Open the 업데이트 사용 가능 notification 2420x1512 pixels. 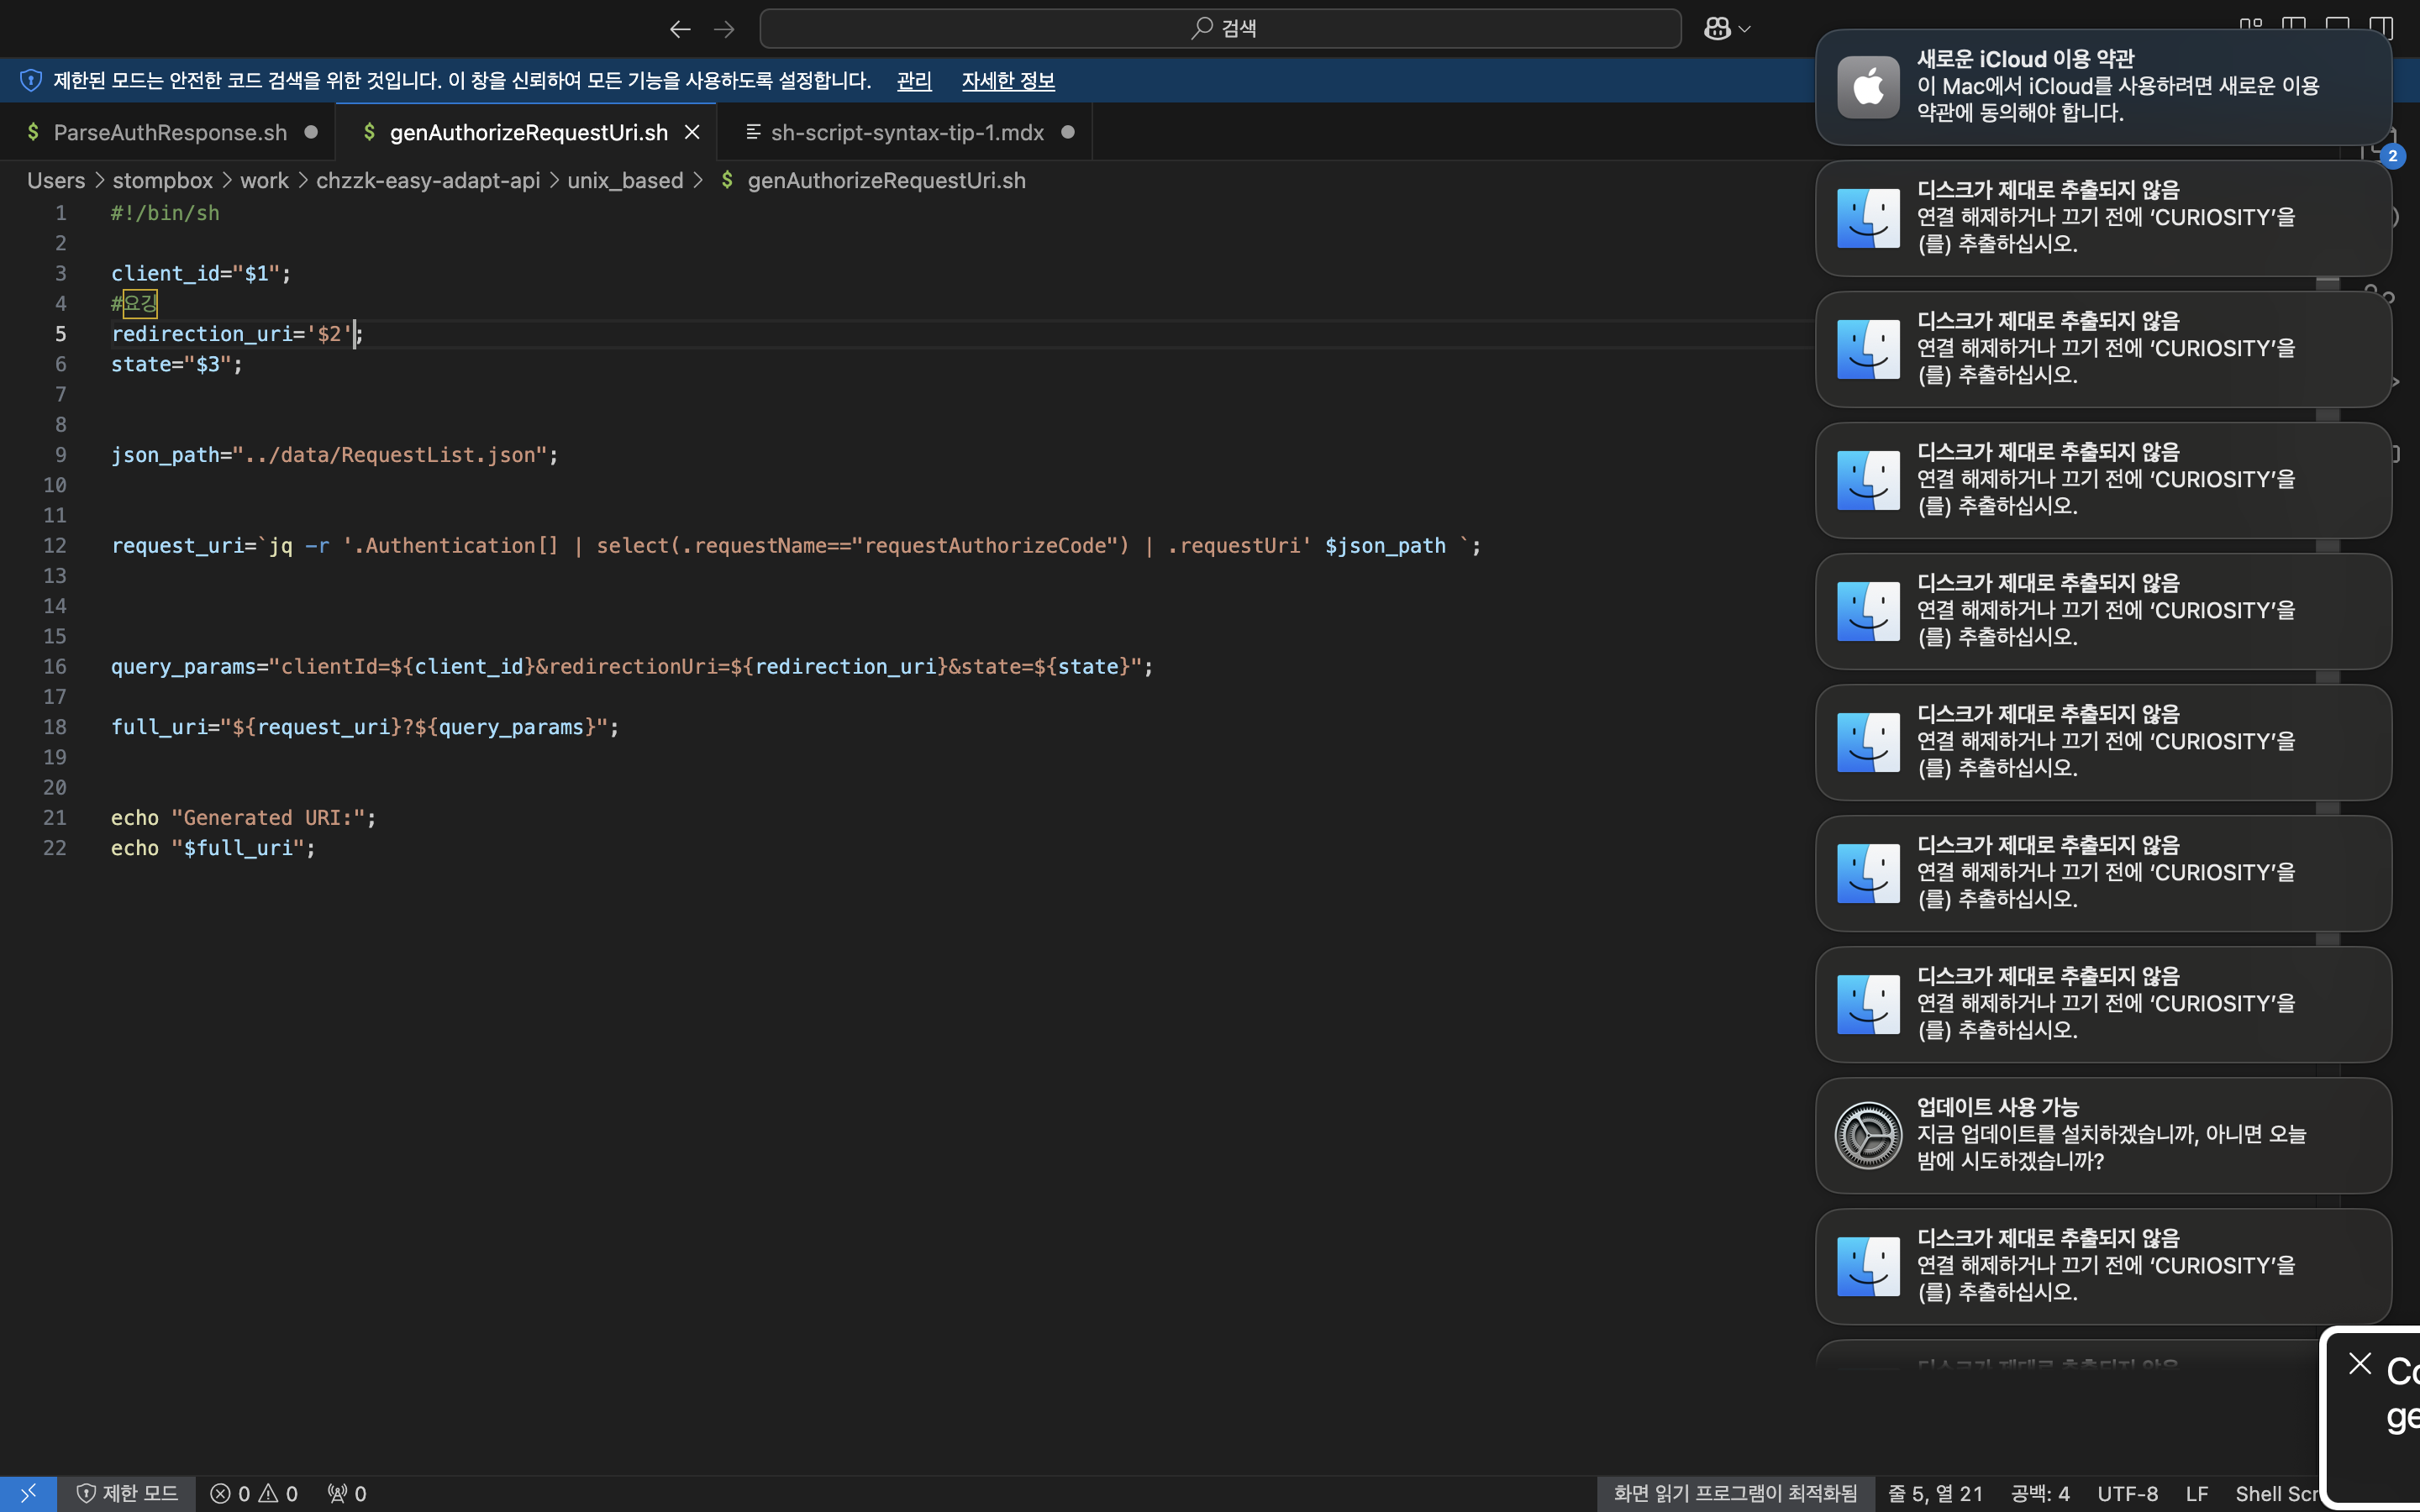[x=2103, y=1135]
